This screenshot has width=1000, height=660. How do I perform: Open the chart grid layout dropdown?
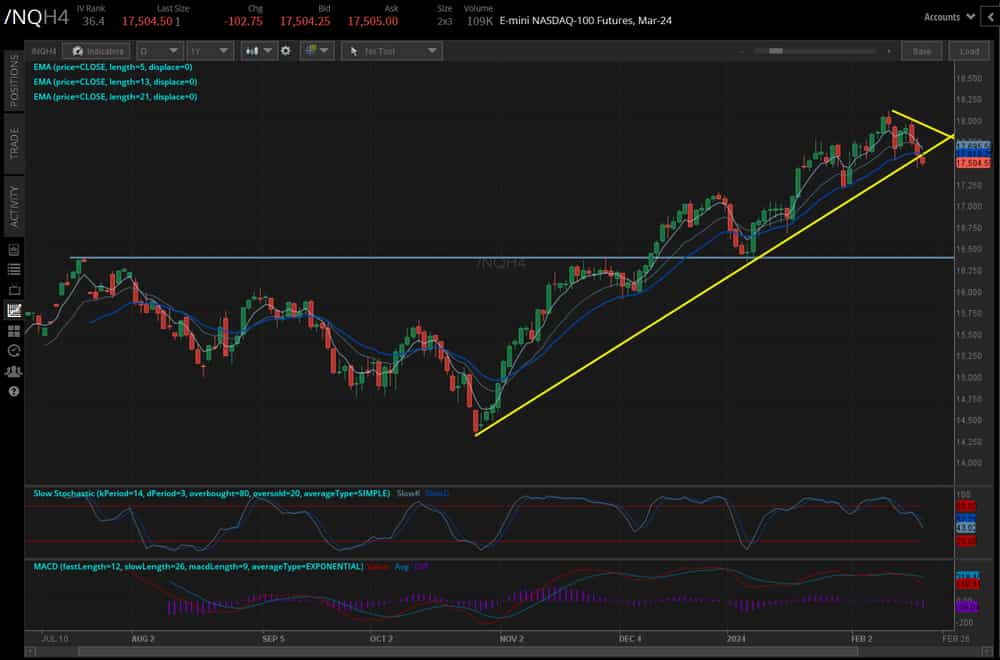317,51
